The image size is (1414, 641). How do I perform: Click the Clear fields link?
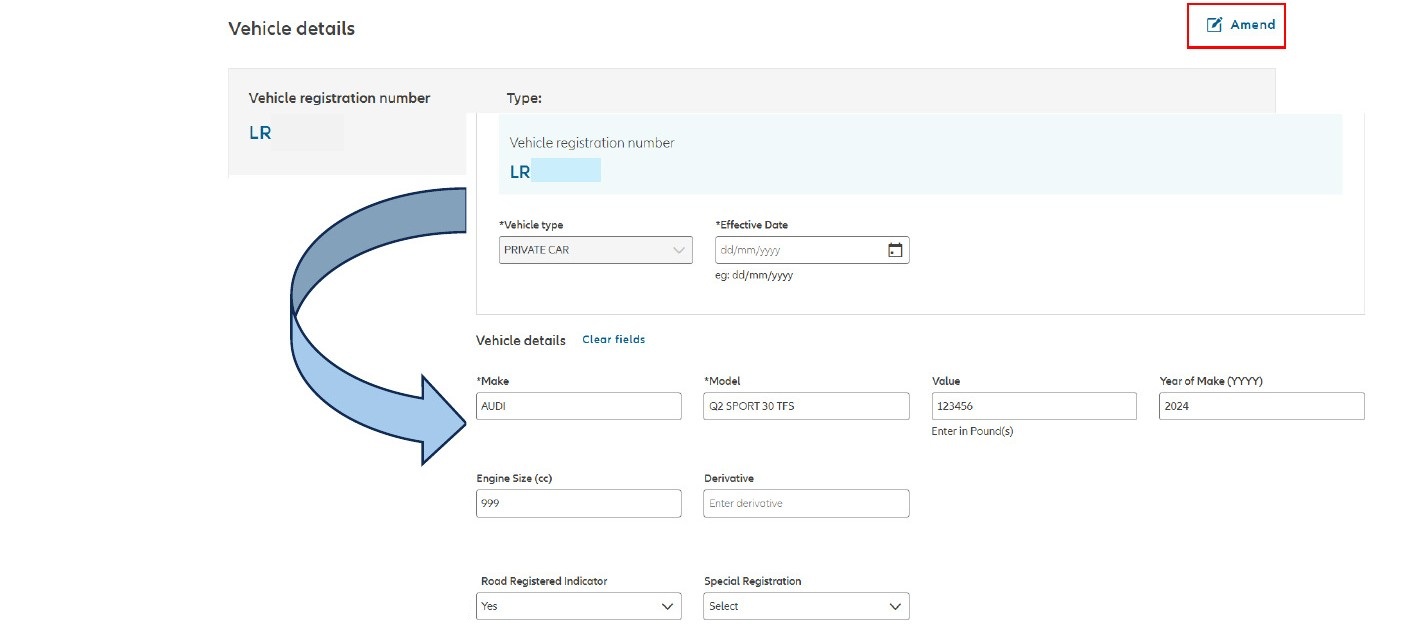coord(614,340)
